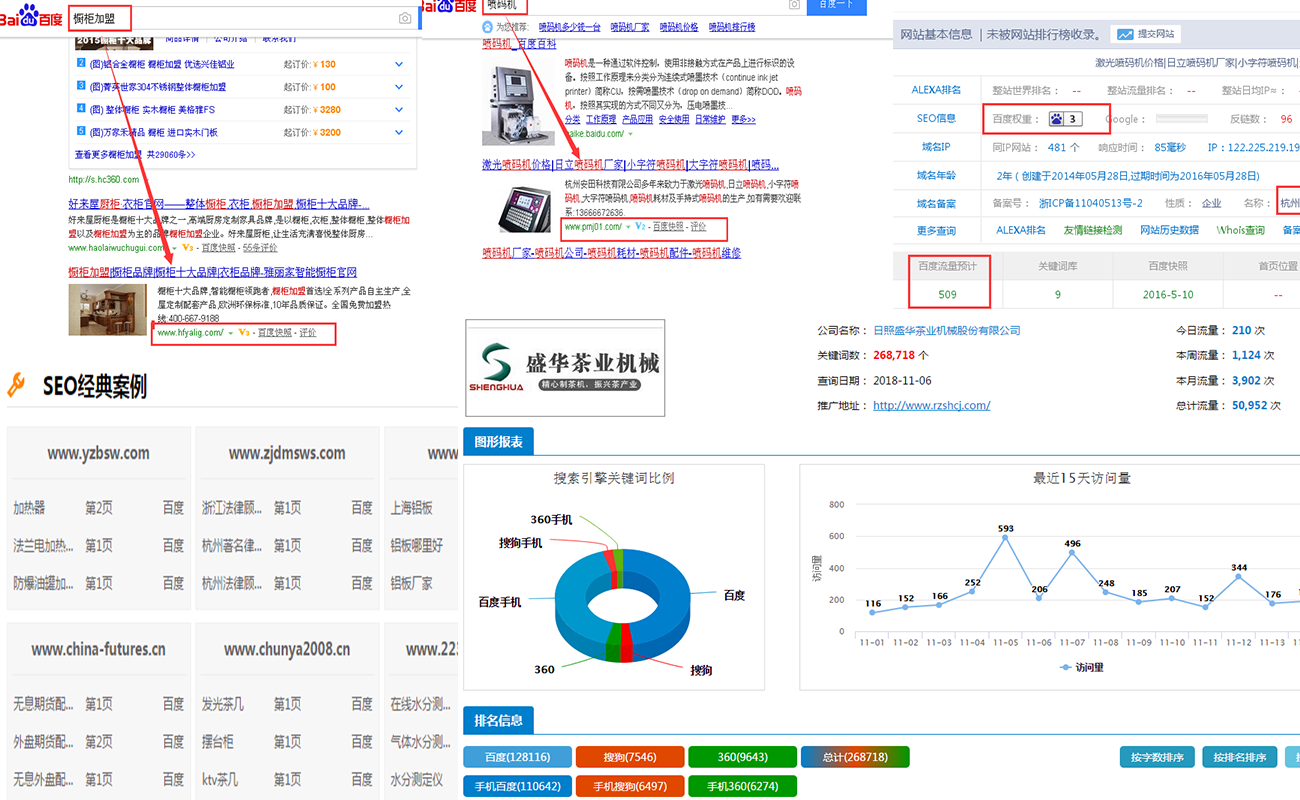Click camera icon in 橱柜加盟 search bar
Viewport: 1300px width, 800px height.
click(404, 18)
